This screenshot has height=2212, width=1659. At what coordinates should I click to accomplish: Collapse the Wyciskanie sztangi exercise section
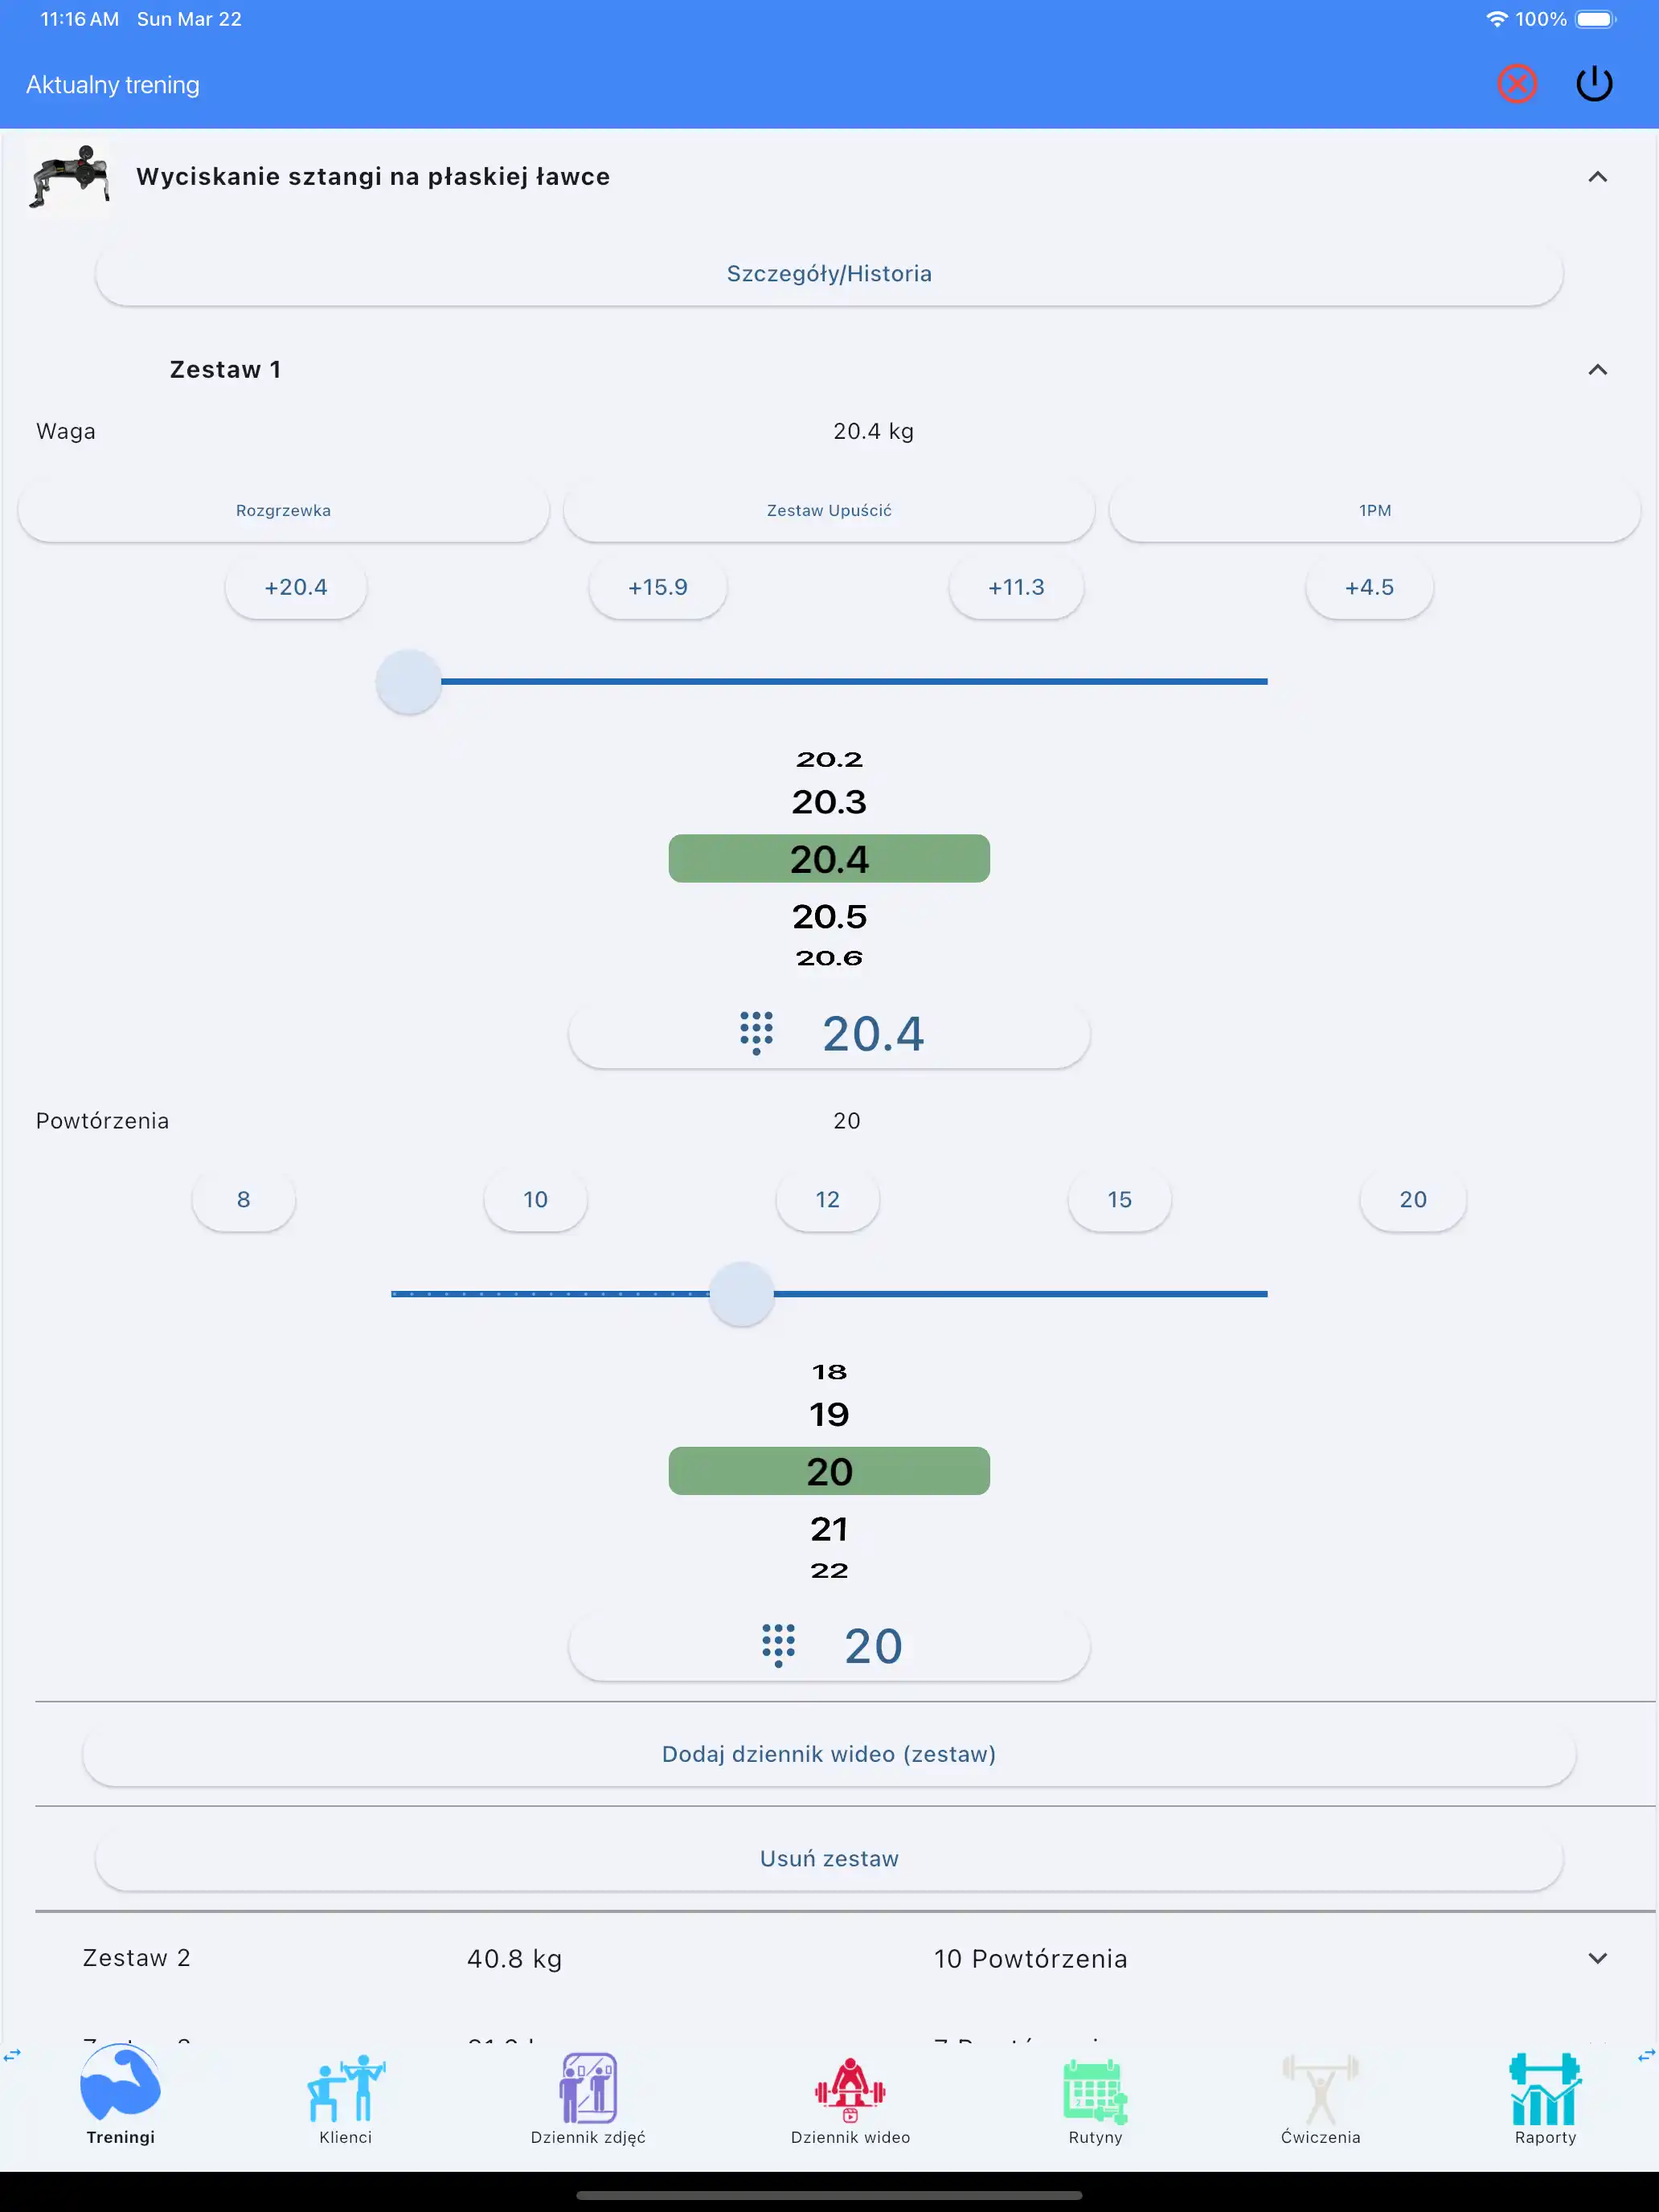[x=1597, y=177]
